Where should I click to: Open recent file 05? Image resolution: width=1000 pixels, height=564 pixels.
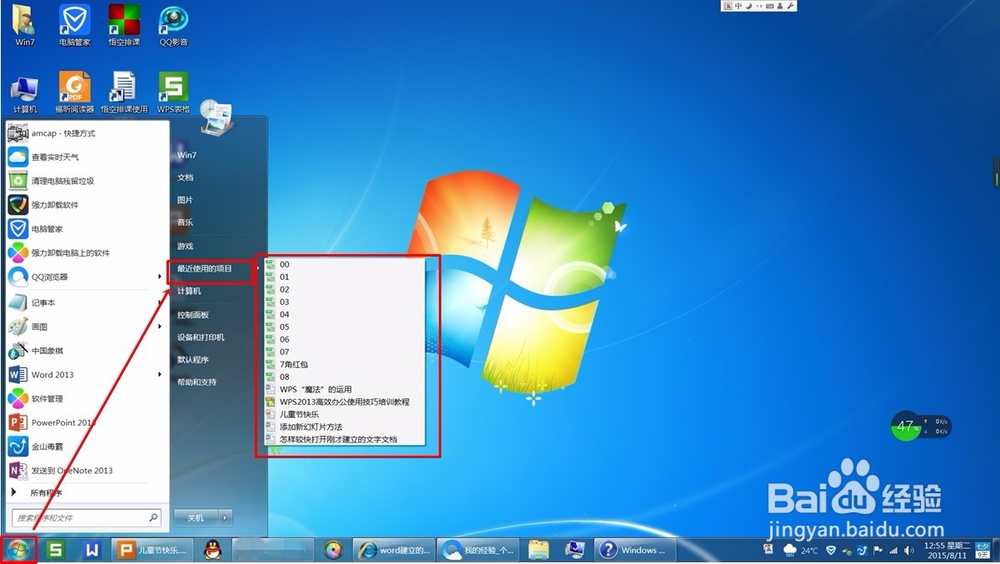(345, 327)
